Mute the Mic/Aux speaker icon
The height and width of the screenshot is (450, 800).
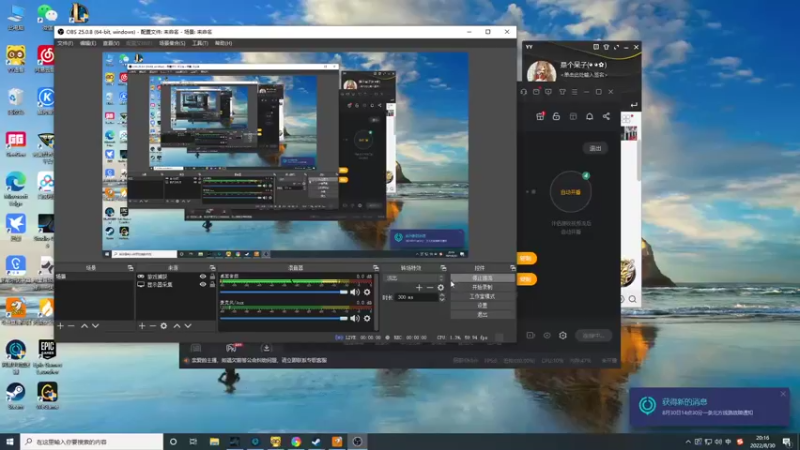(x=355, y=318)
